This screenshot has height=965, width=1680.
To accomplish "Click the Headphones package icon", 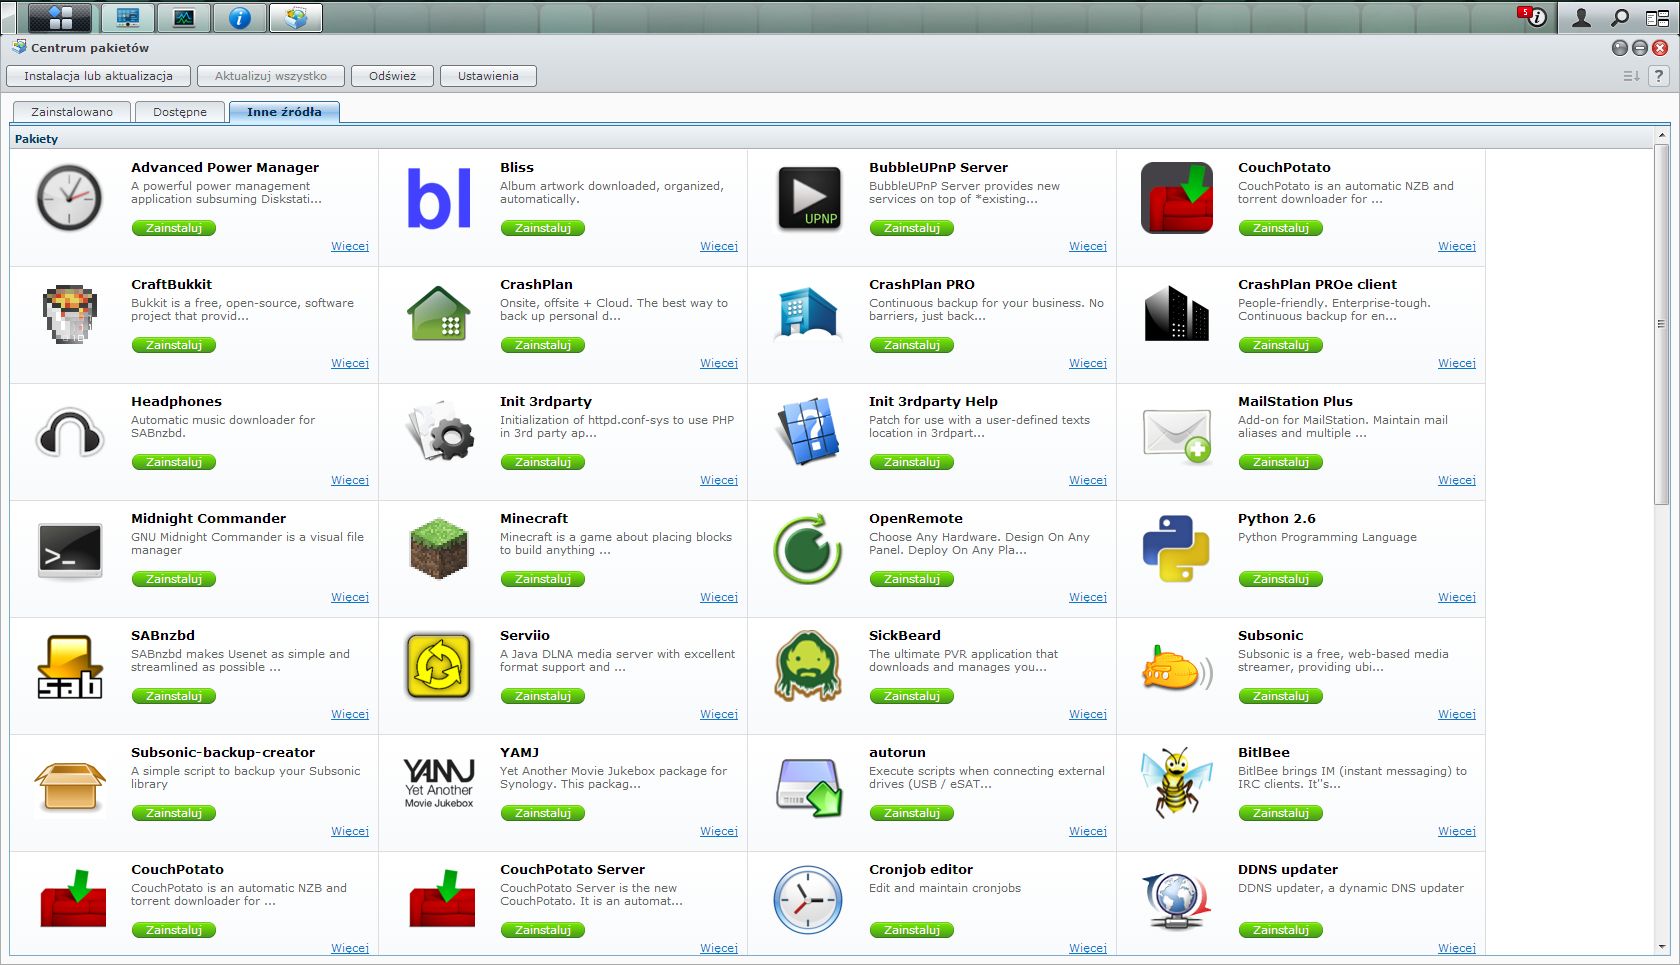I will [69, 433].
